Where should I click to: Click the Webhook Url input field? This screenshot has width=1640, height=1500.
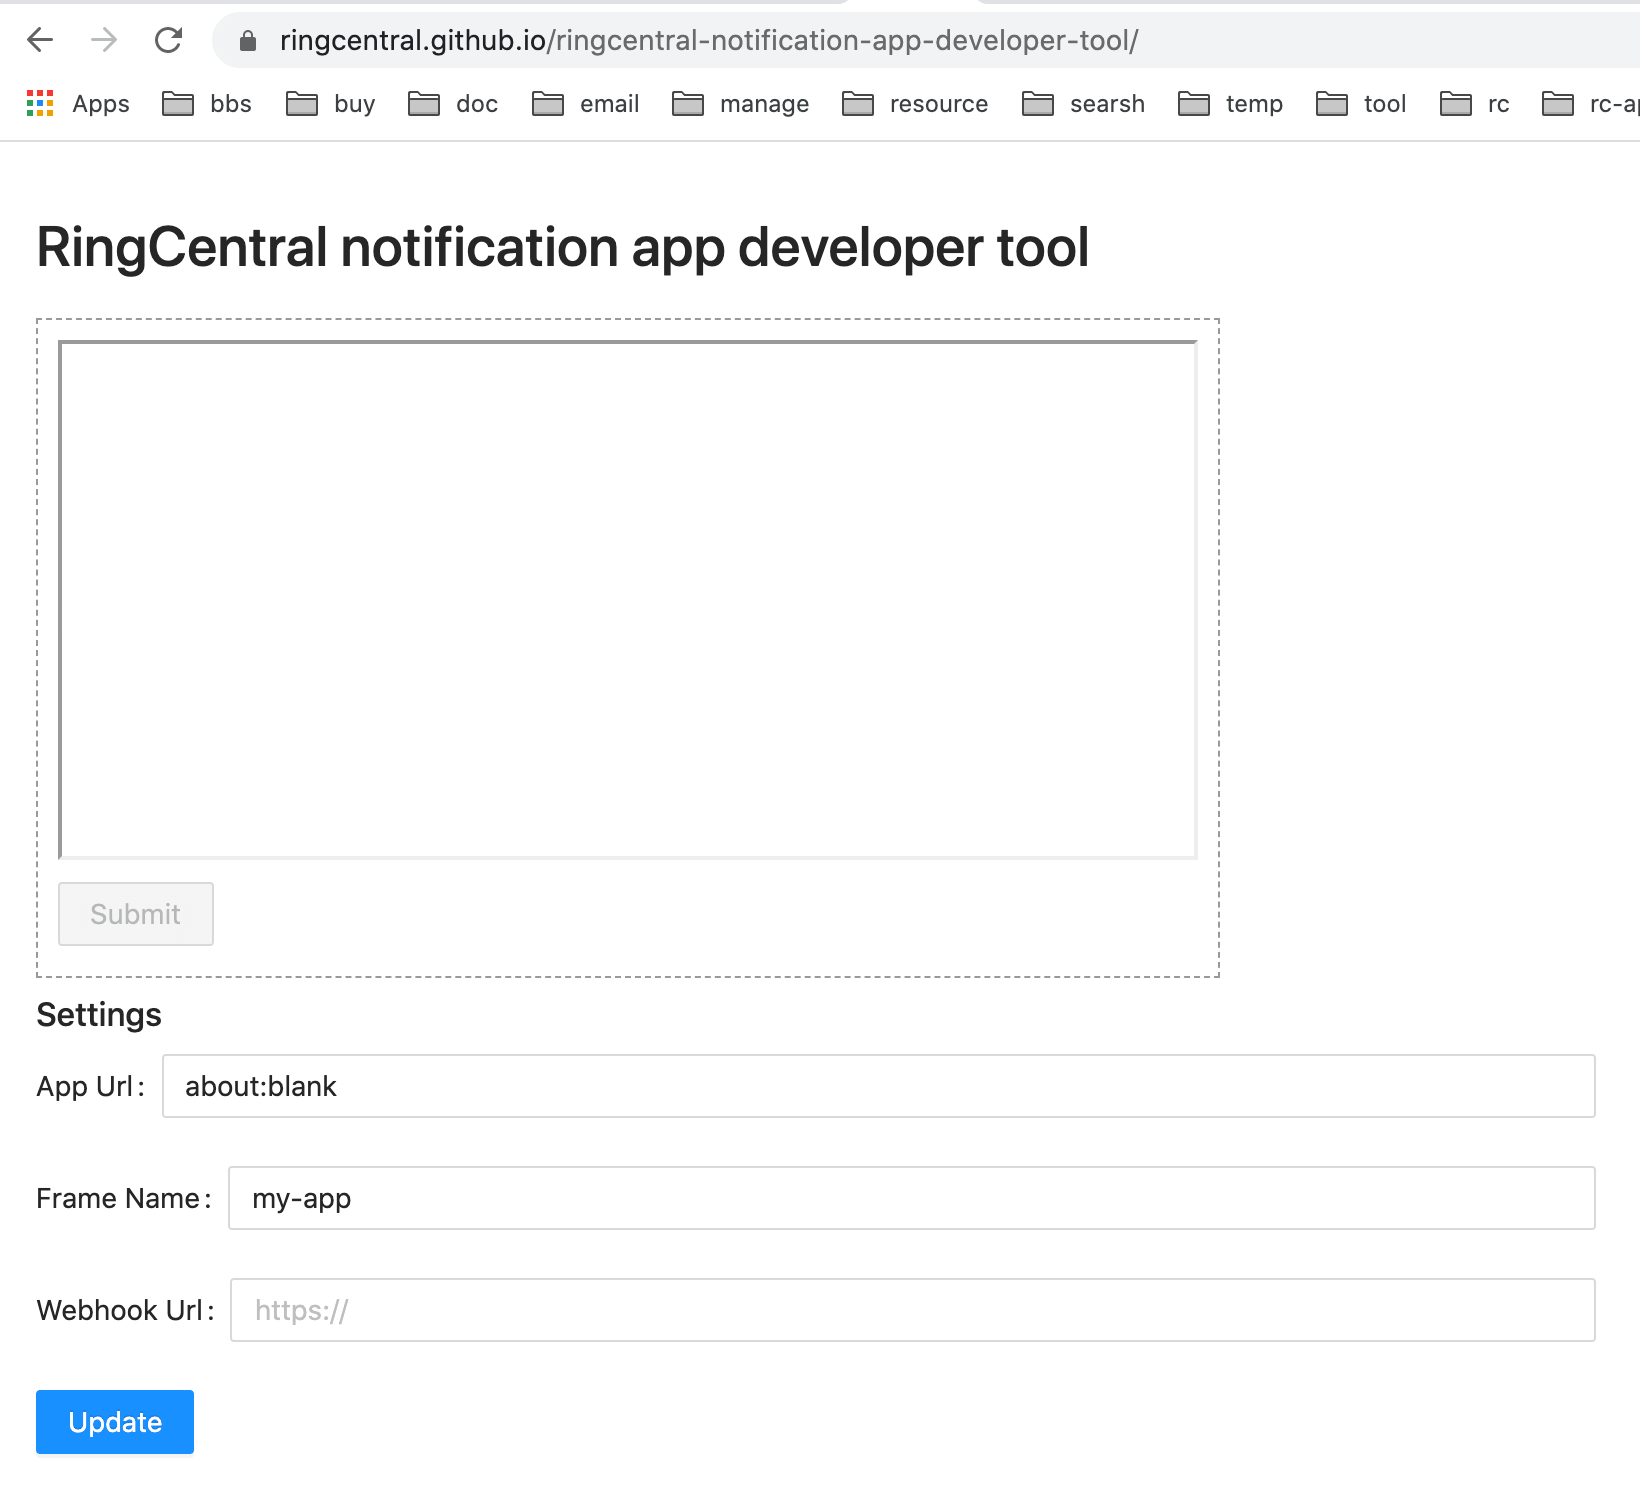click(913, 1310)
